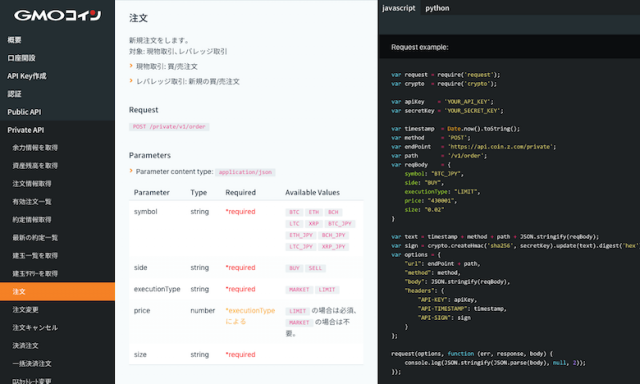Click the POST /private/v1/order endpoint code
Image resolution: width=640 pixels, height=384 pixels.
click(169, 127)
